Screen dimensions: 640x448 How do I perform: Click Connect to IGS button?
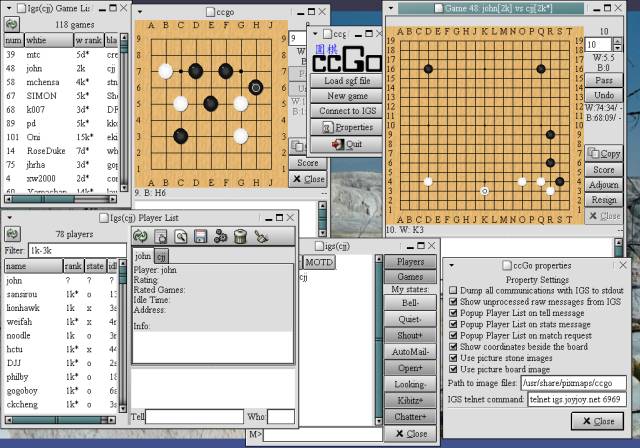click(x=347, y=111)
